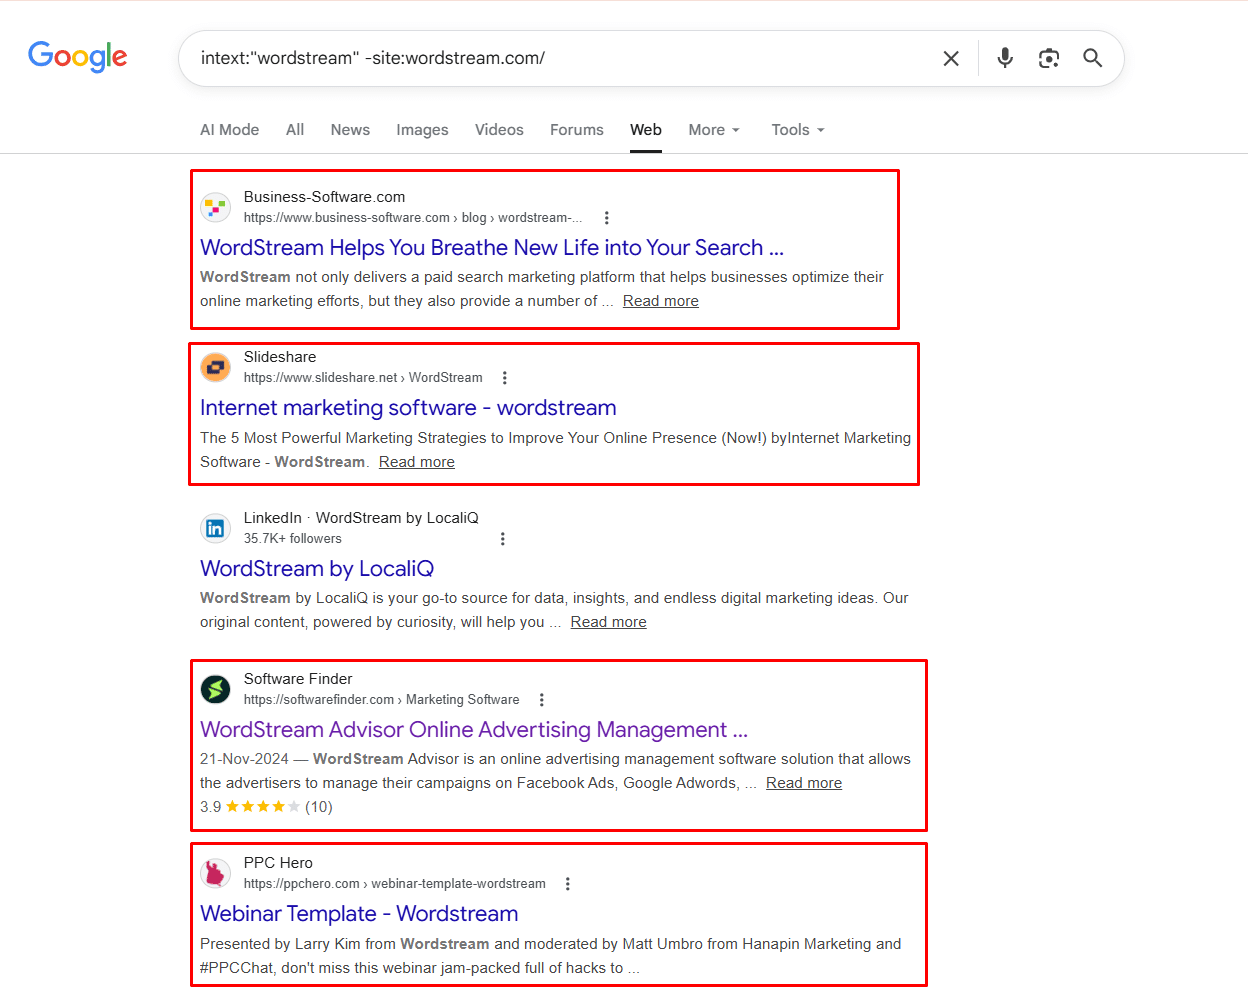The height and width of the screenshot is (998, 1248).
Task: Open the three-dot menu for PPC Hero result
Action: [x=568, y=884]
